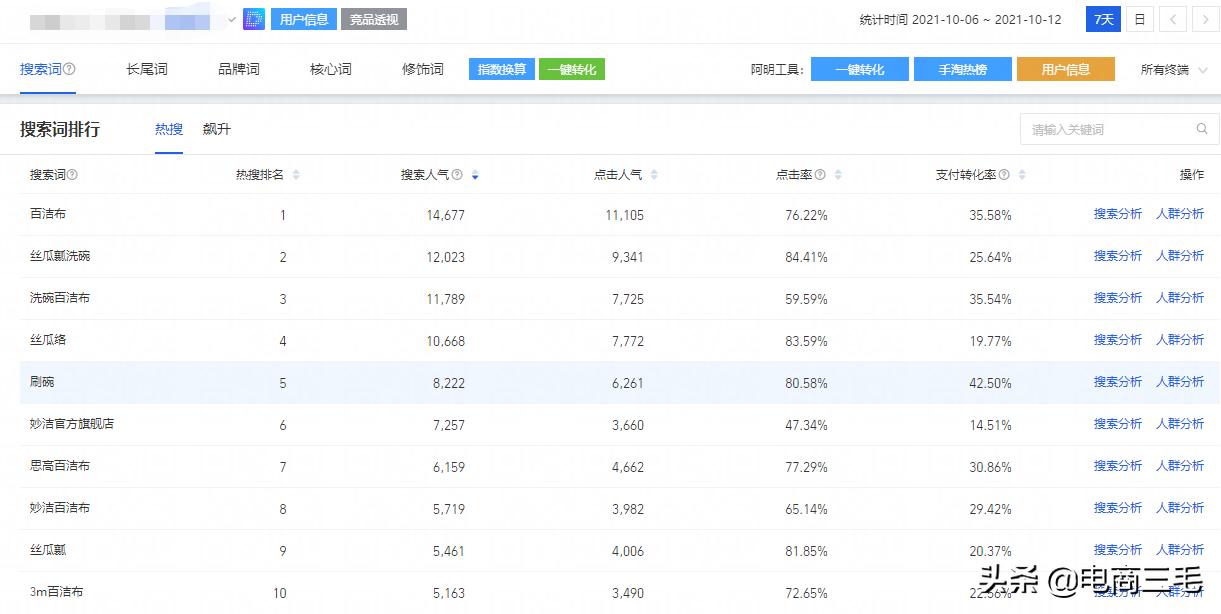
Task: Click help icon in 搜索词 column header
Action: [72, 174]
